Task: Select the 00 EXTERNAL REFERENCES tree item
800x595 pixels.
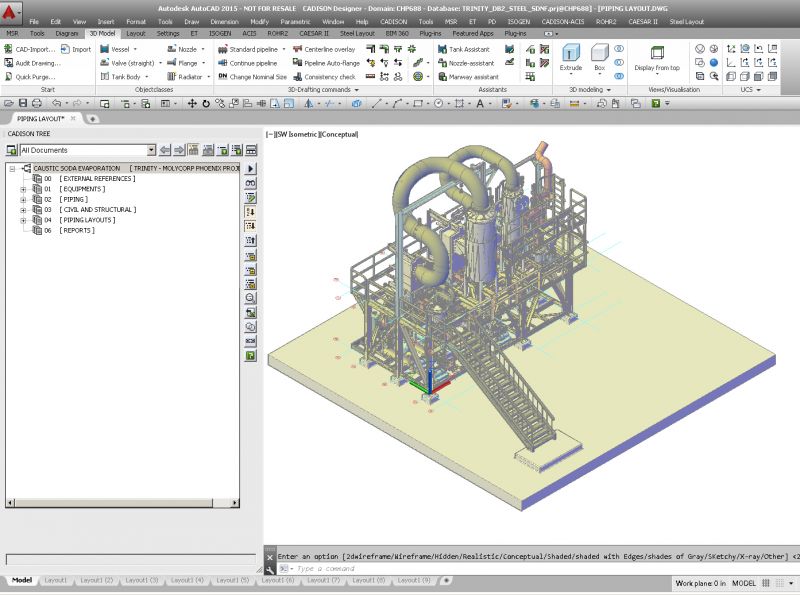Action: (84, 179)
